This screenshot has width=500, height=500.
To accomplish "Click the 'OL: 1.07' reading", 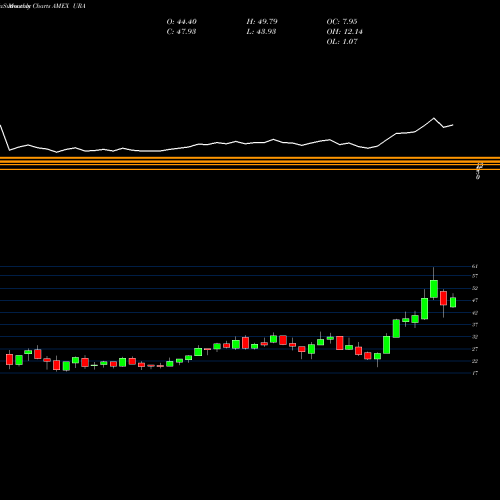I will tap(342, 42).
